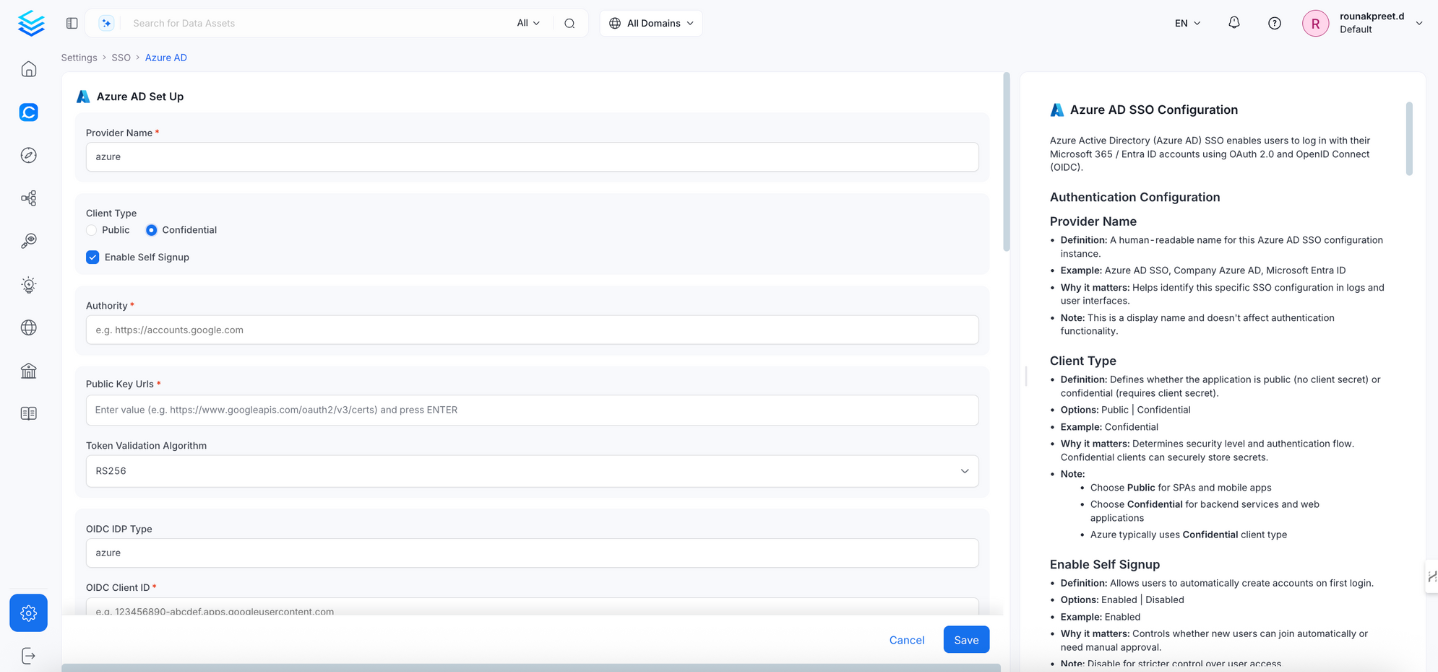Click the Authority input field

532,330
